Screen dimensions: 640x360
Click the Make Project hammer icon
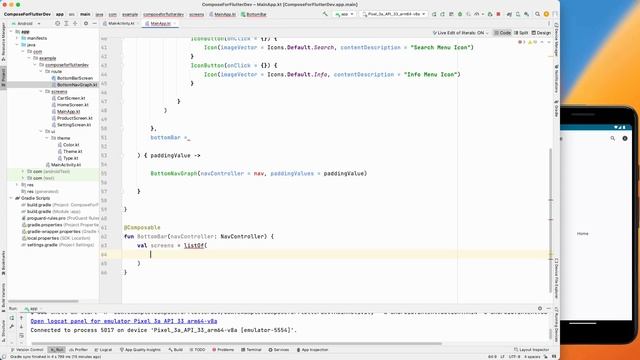(325, 14)
